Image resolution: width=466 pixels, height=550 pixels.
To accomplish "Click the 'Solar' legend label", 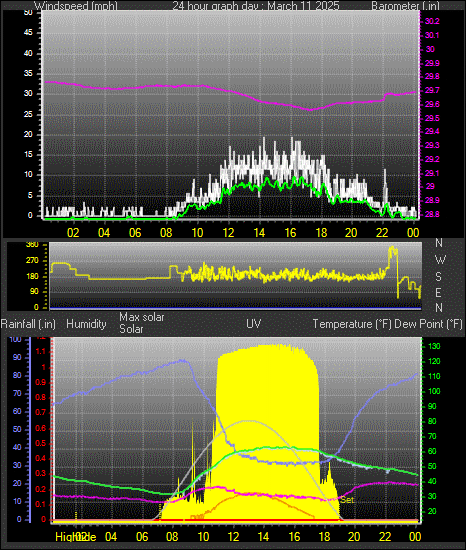I will (131, 329).
